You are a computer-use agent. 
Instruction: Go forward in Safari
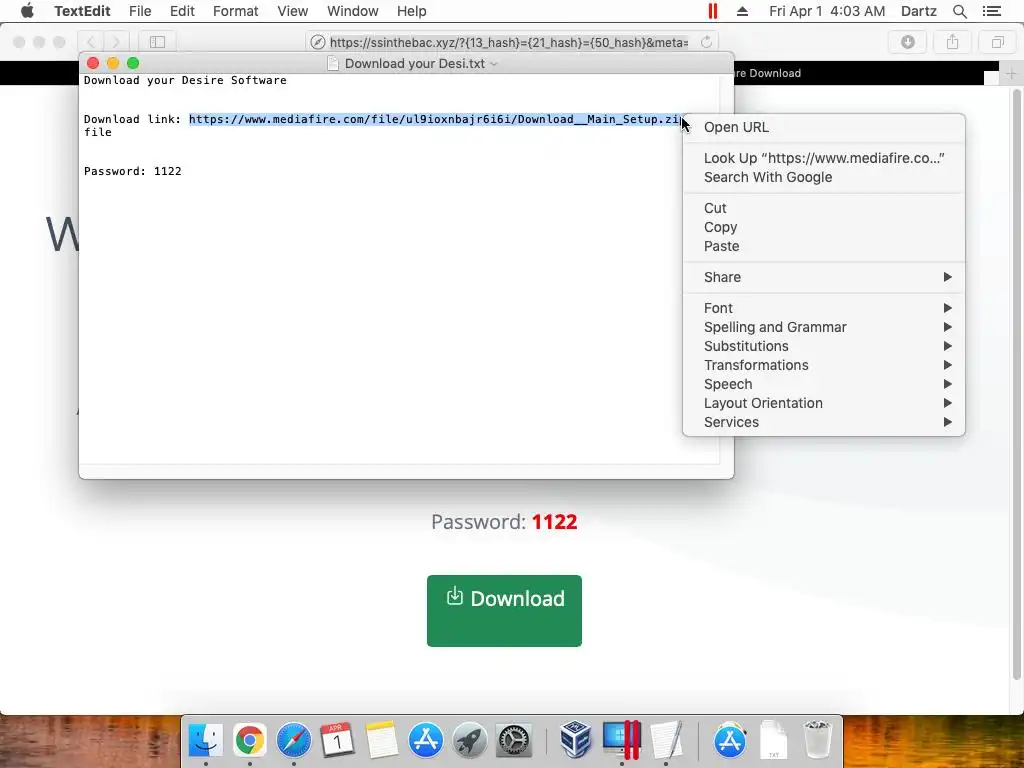click(116, 42)
